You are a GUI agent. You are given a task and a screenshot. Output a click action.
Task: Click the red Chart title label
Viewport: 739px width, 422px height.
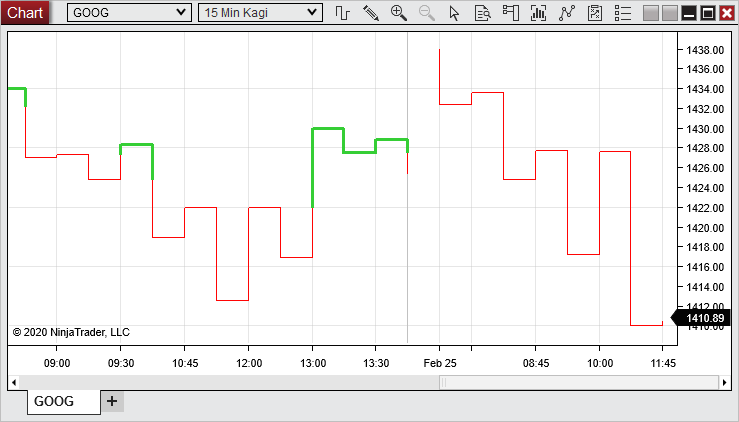25,13
